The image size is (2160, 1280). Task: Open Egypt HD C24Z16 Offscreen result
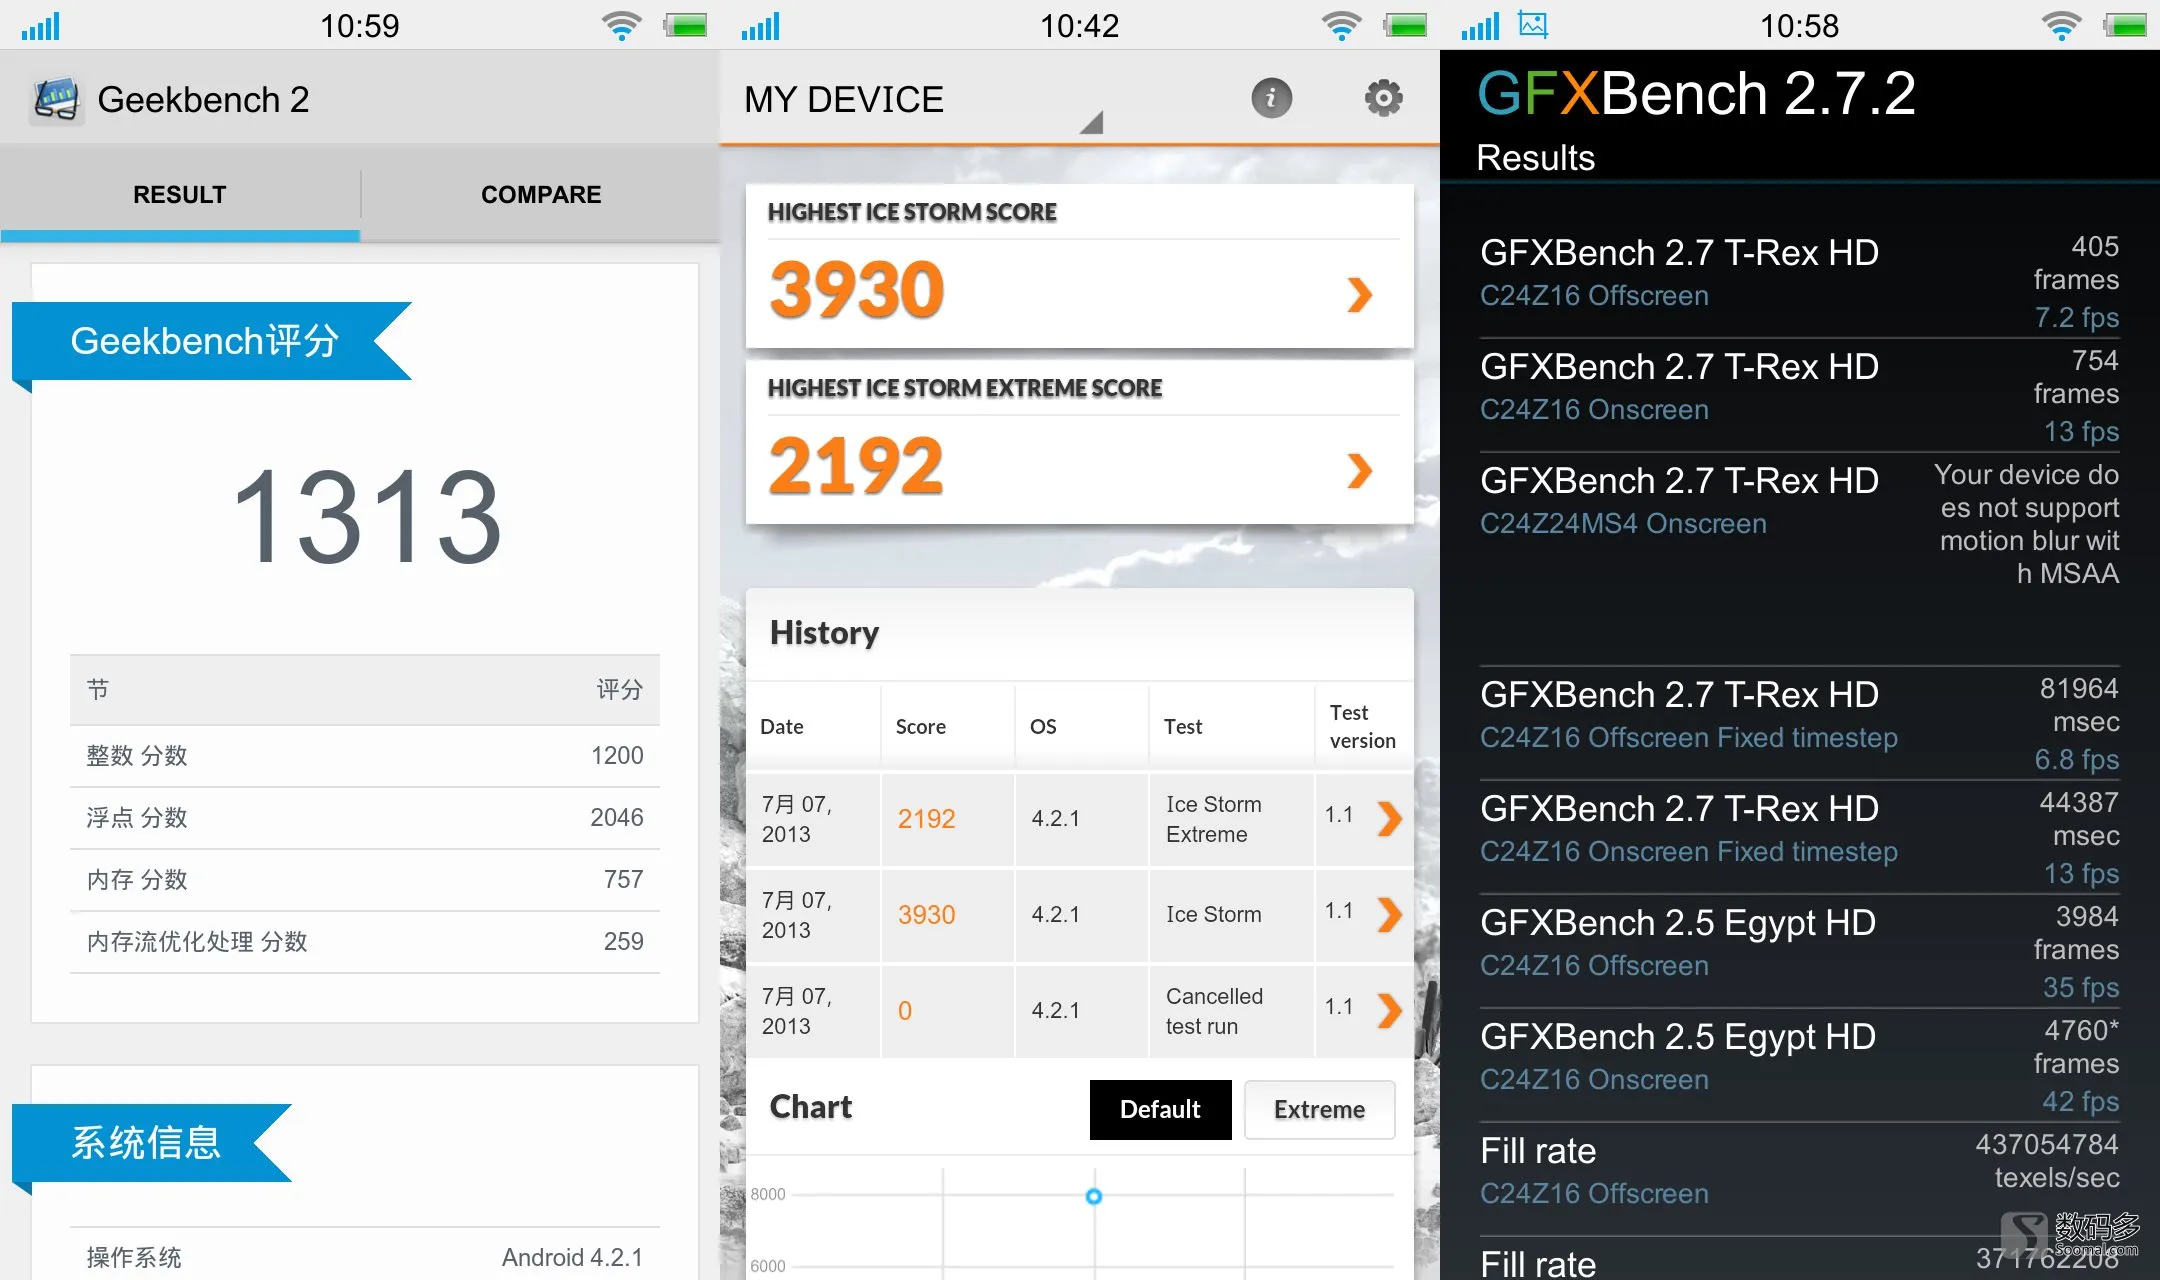[1799, 952]
